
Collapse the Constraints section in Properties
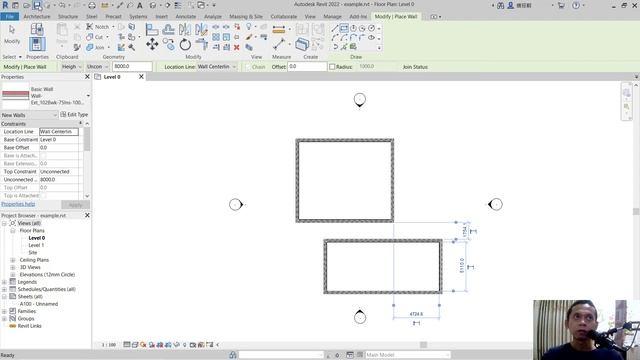point(80,123)
